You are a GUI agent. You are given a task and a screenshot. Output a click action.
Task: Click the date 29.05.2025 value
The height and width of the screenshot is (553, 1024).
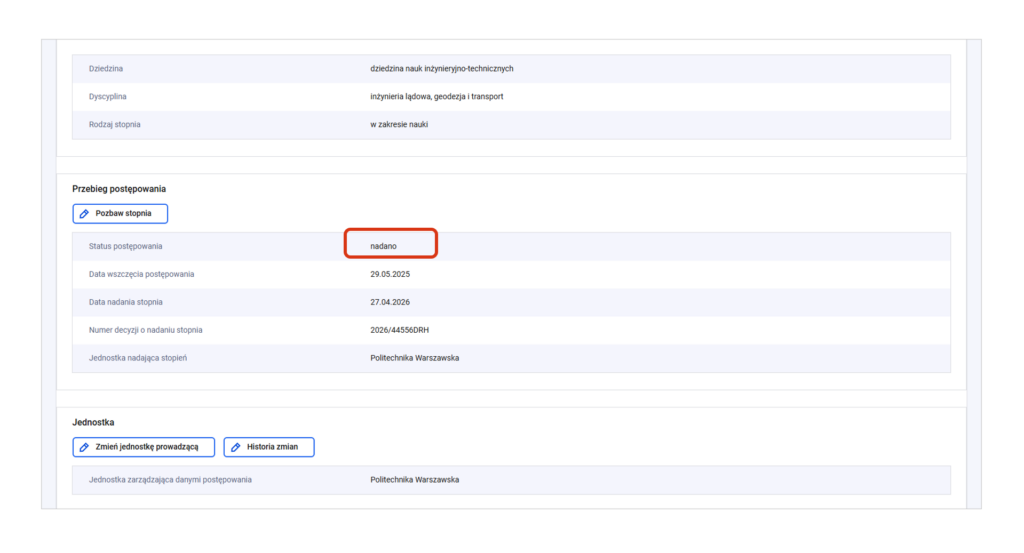click(x=390, y=274)
